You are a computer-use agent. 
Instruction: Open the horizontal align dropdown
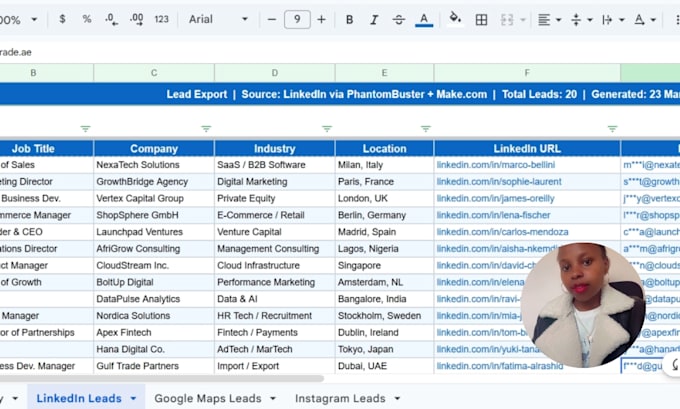tap(549, 20)
